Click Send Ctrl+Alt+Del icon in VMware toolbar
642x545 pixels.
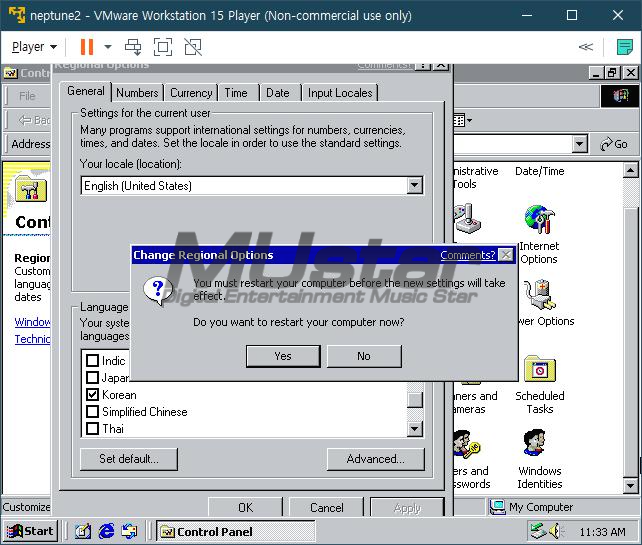[x=133, y=47]
